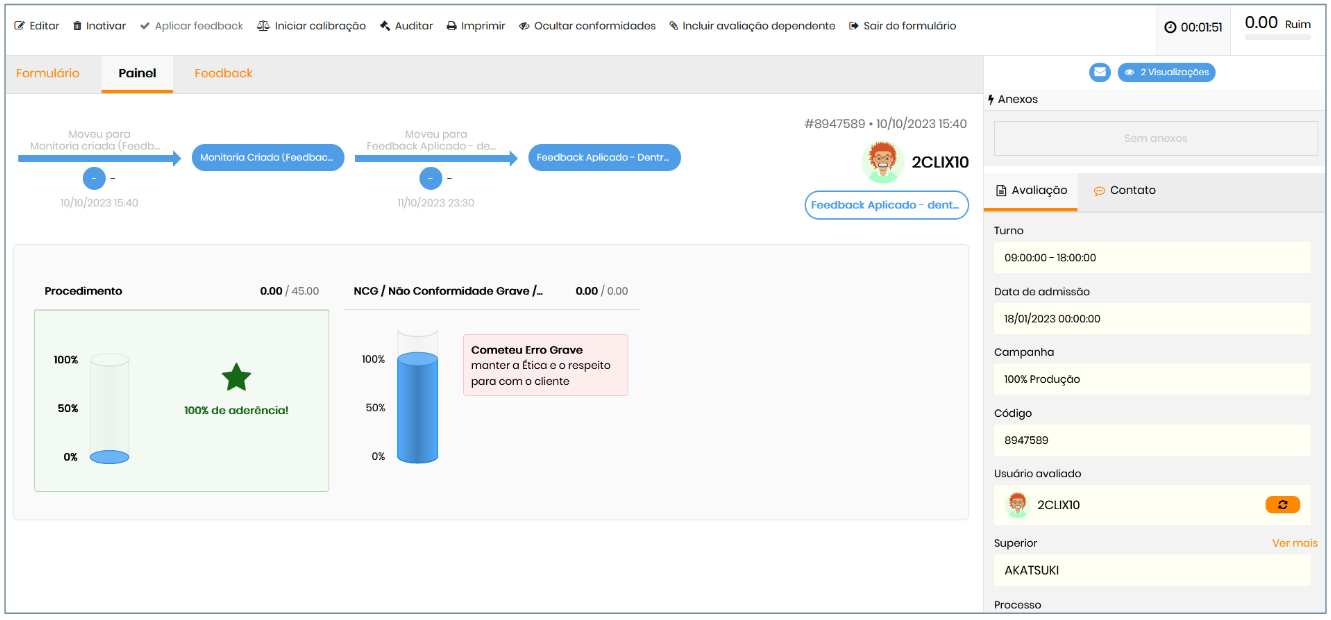Click the Turno field
The image size is (1331, 620).
click(1151, 257)
